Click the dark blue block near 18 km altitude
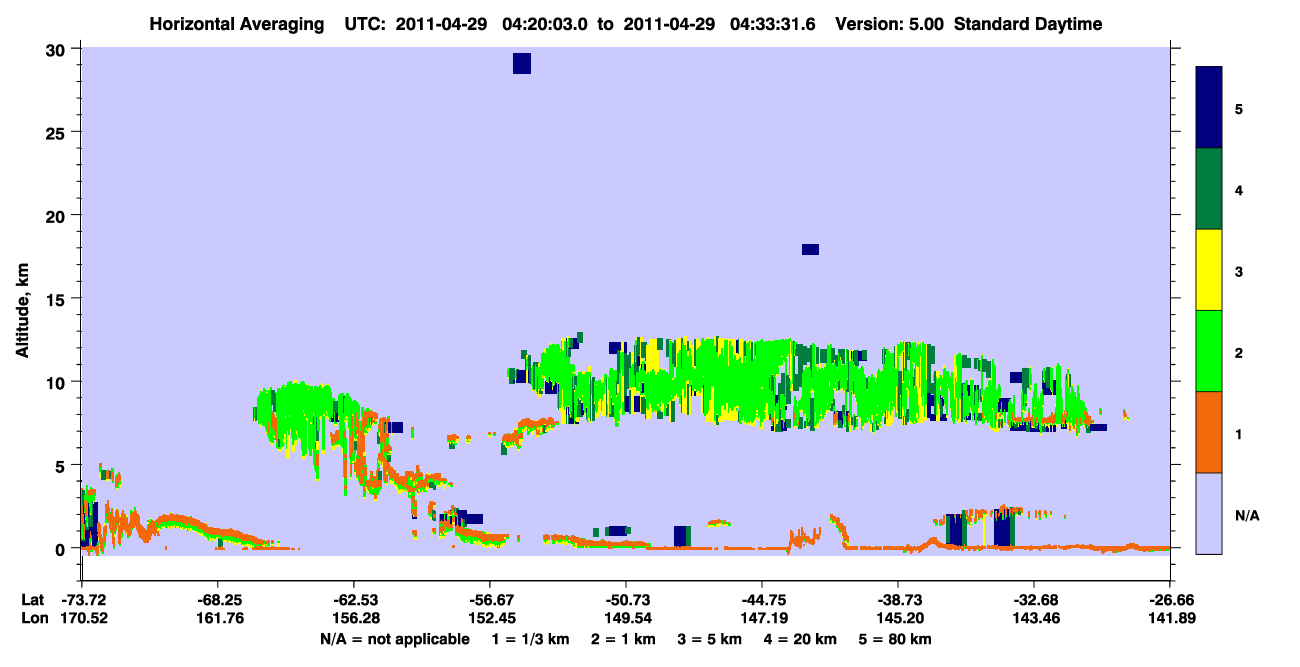1300x667 pixels. 810,249
